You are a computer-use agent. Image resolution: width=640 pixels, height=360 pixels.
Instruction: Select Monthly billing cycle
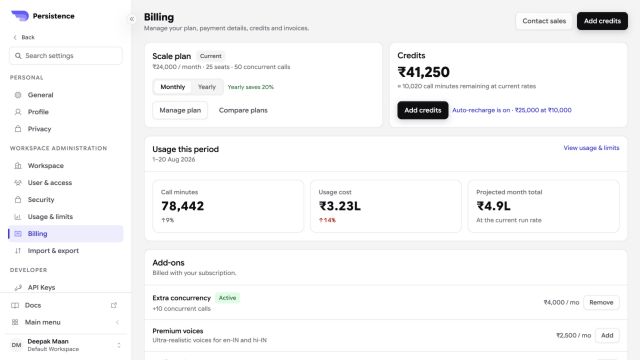(x=173, y=87)
